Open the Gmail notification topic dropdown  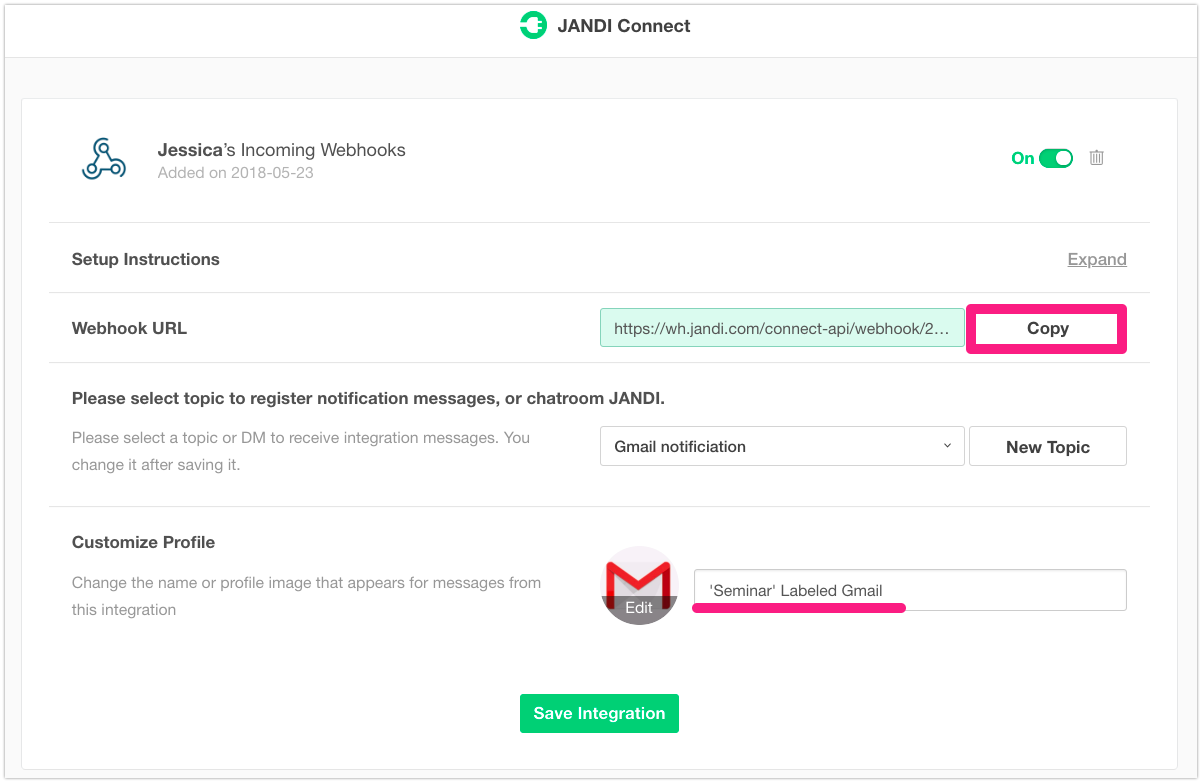782,446
